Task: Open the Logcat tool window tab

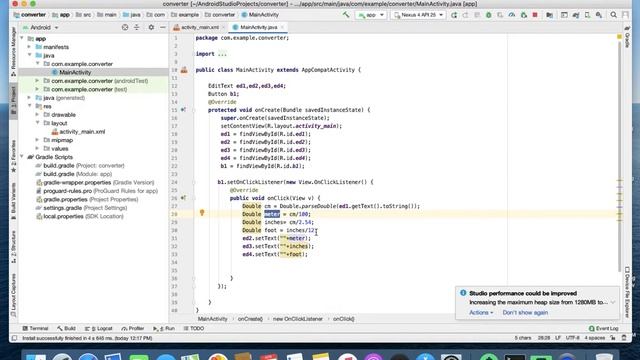Action: pos(98,328)
